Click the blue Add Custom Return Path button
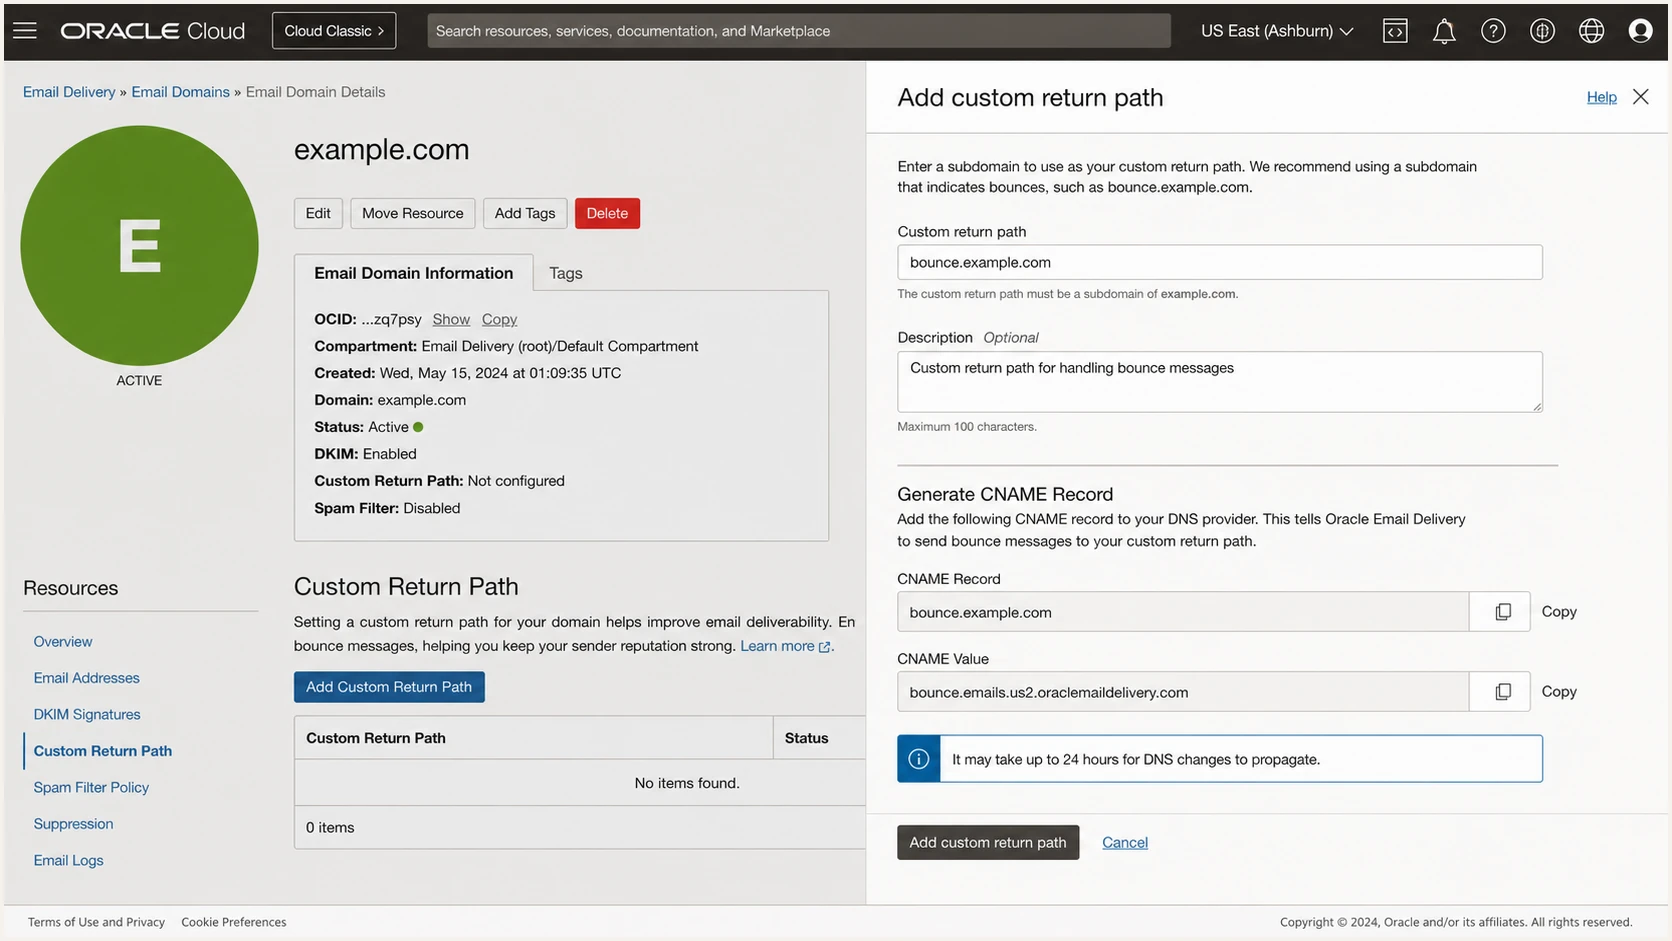The width and height of the screenshot is (1672, 941). tap(389, 687)
